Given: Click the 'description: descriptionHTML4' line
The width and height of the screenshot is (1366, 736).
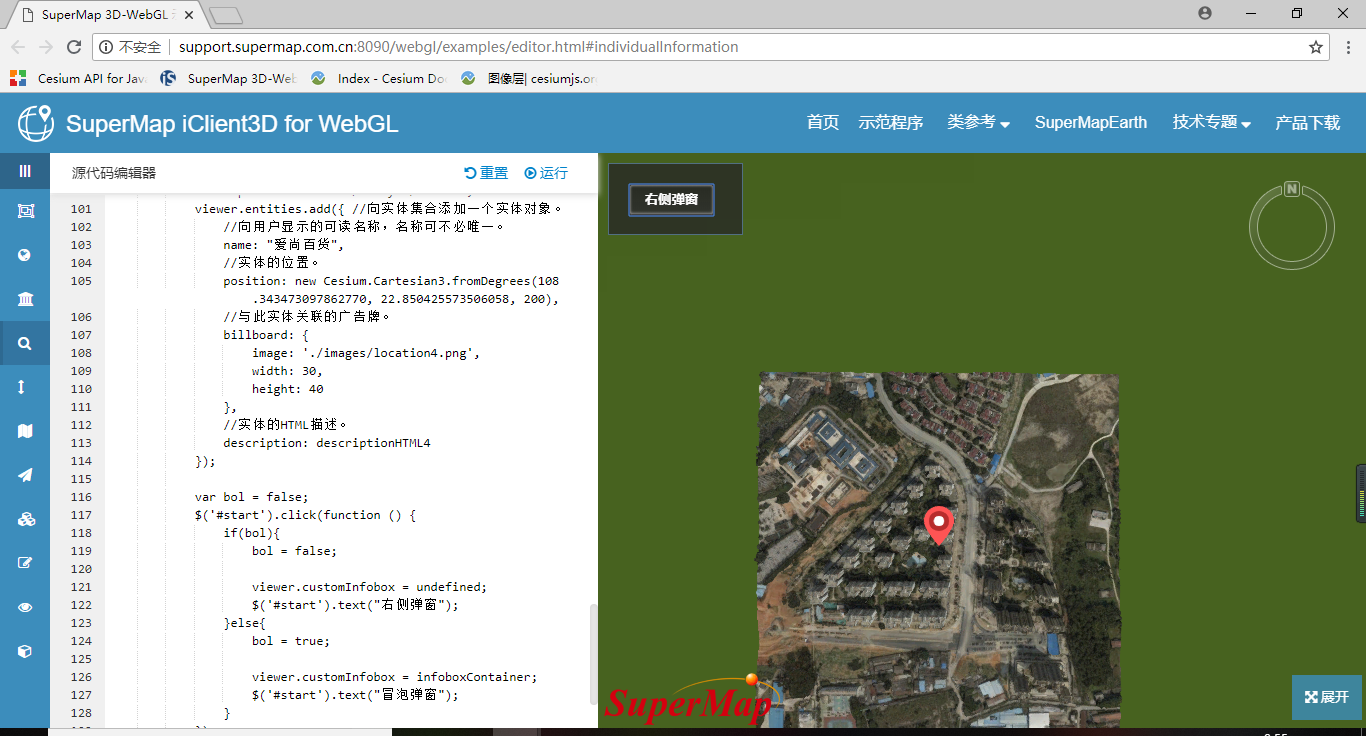Looking at the screenshot, I should 327,443.
